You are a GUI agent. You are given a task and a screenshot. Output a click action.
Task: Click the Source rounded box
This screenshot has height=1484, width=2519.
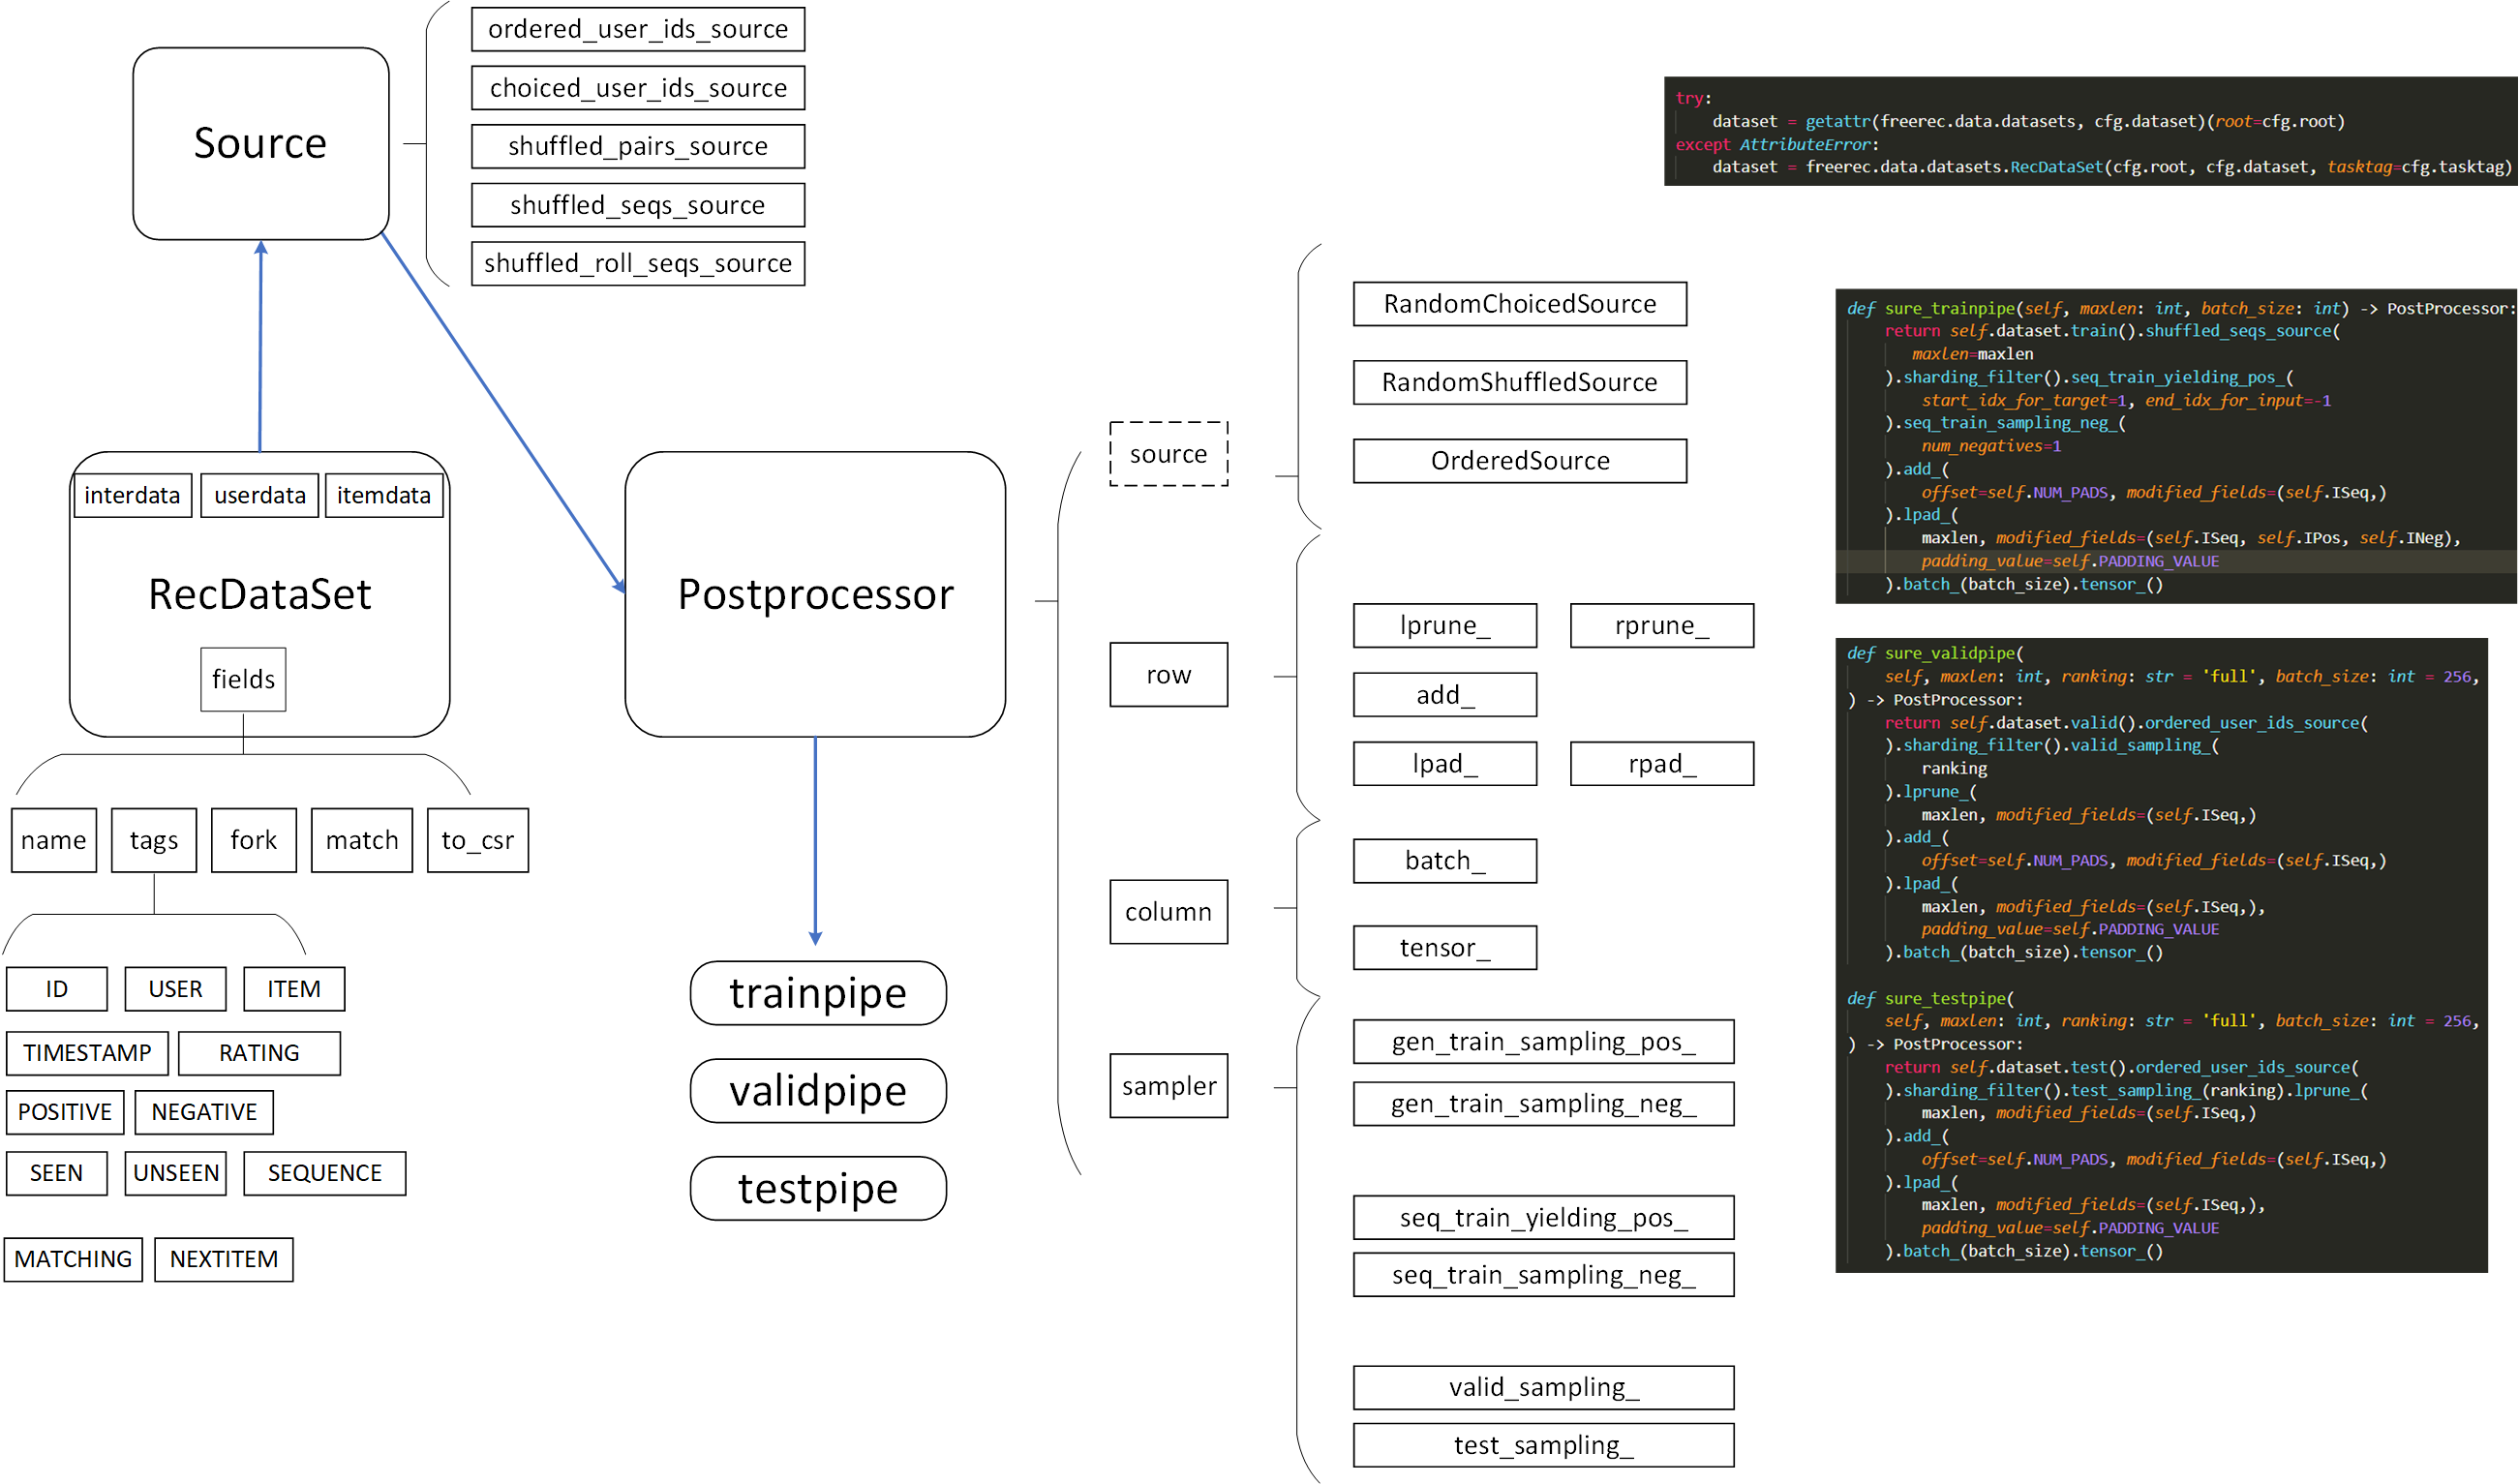(260, 143)
